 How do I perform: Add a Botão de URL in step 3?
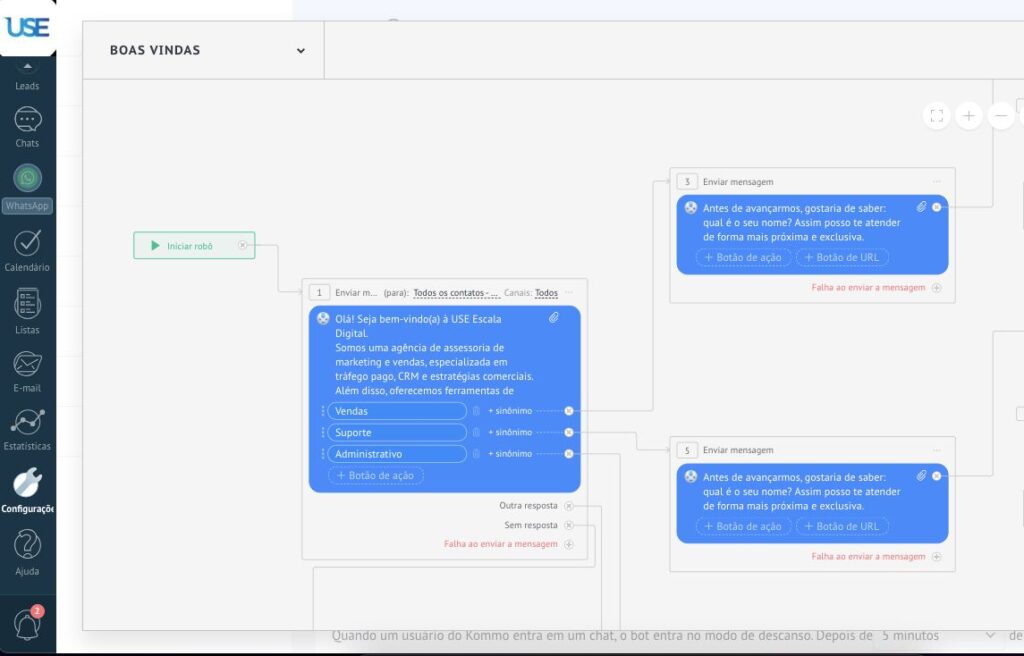842,257
